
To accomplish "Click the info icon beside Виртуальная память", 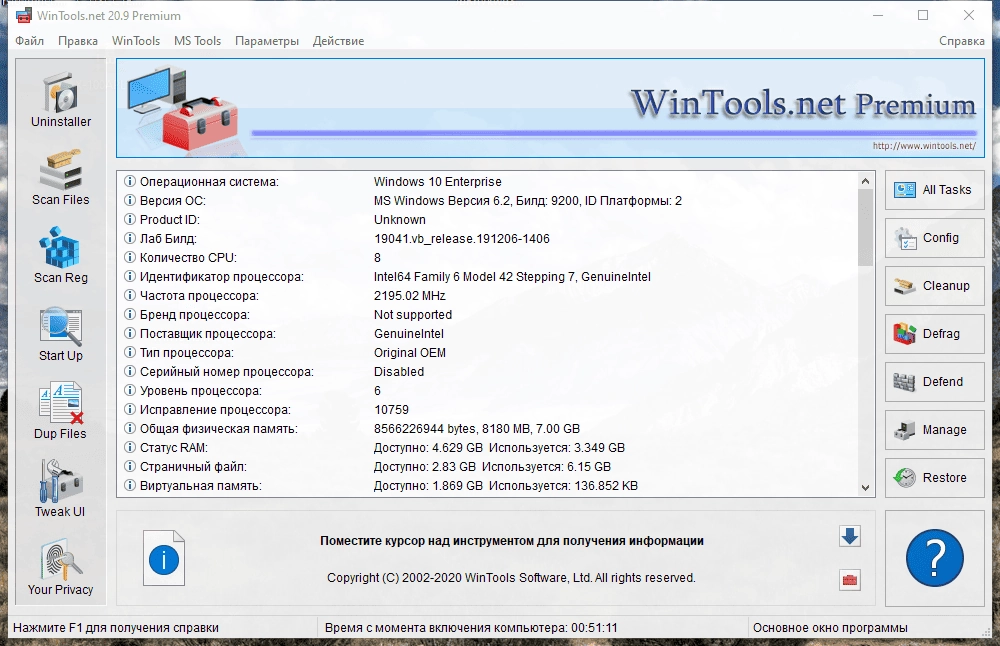I will click(129, 485).
